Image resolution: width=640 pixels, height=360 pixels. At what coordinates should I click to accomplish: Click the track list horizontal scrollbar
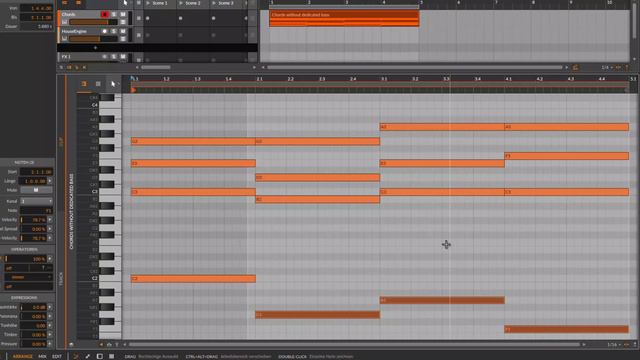156,67
